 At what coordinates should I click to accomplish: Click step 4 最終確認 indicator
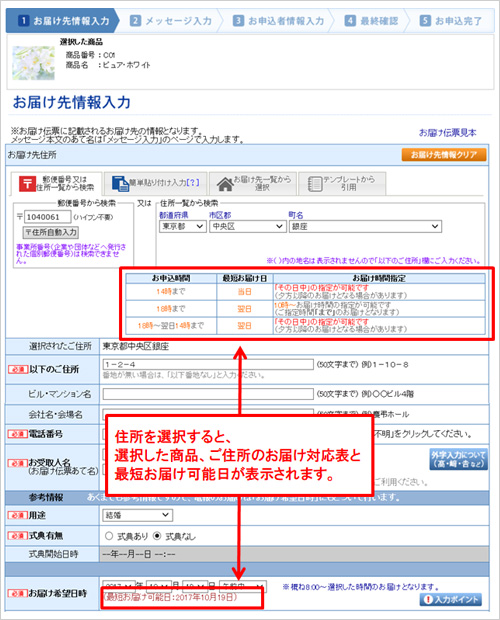click(x=371, y=21)
